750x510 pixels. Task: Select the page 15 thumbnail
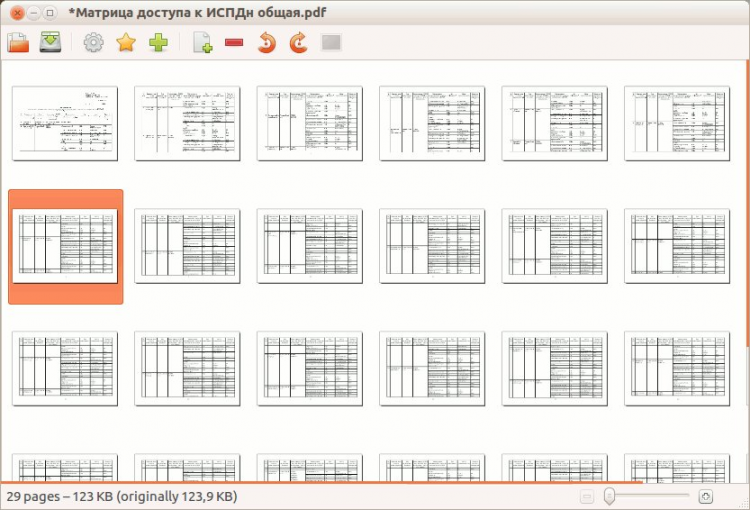coord(309,368)
